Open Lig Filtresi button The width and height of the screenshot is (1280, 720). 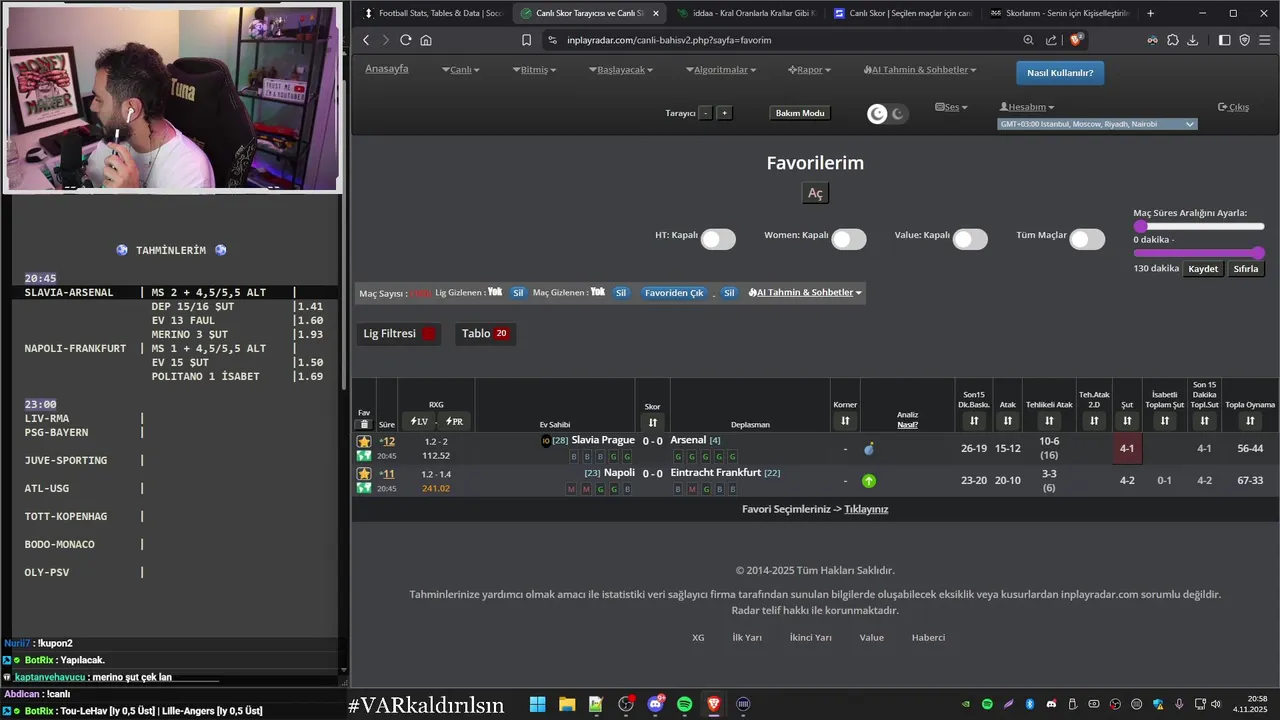click(x=399, y=334)
